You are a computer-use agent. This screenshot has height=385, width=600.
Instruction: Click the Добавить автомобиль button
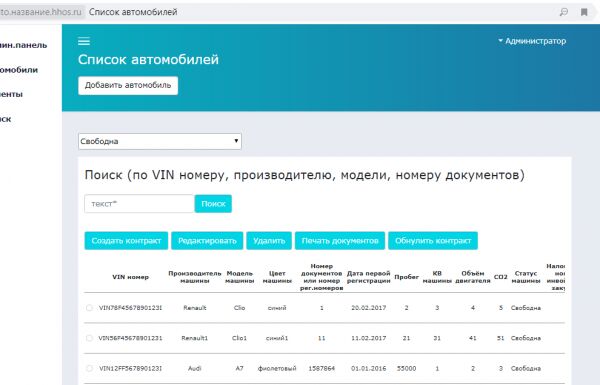coord(128,85)
